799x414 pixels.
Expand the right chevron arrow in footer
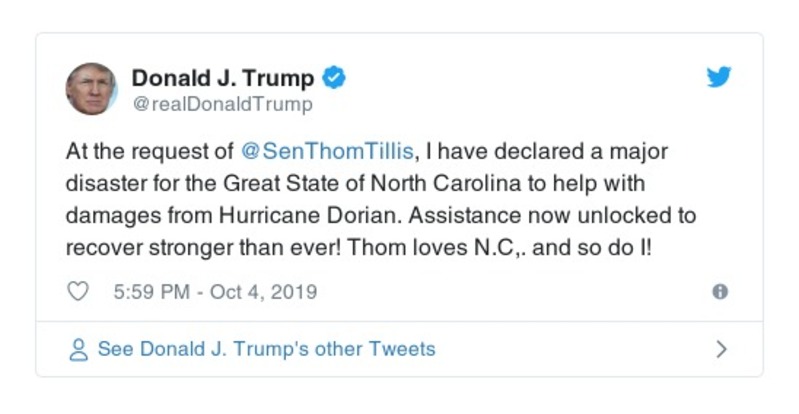[x=721, y=350]
